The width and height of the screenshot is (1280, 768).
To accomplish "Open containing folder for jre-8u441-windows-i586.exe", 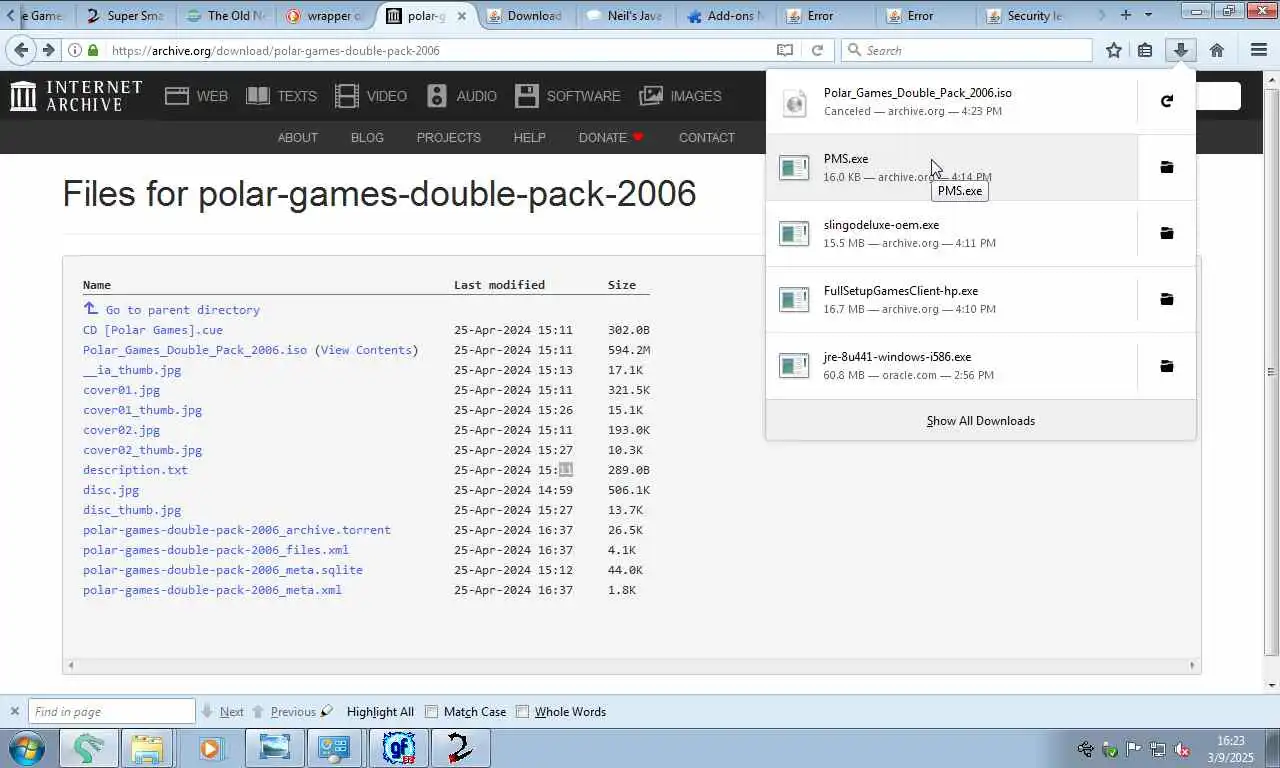I will [1166, 366].
